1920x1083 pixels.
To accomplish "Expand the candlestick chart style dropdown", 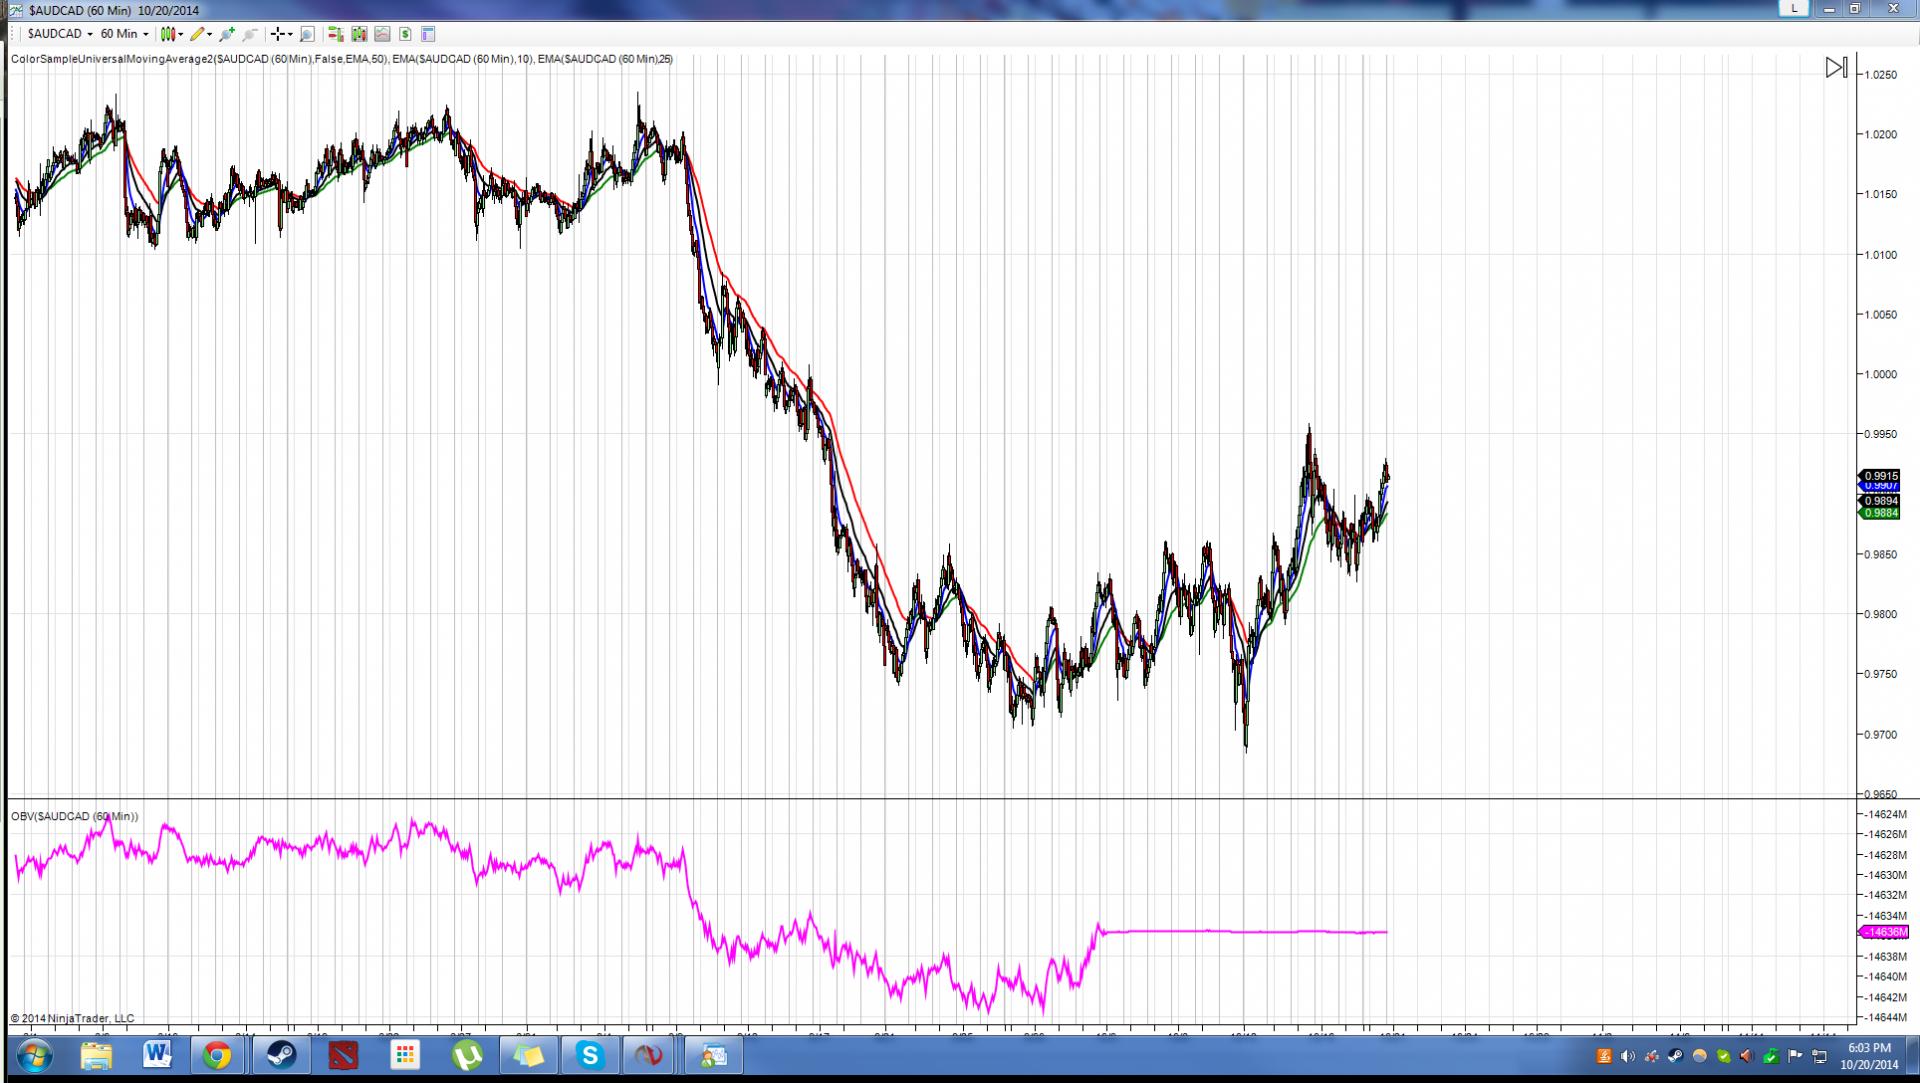I will [x=181, y=34].
